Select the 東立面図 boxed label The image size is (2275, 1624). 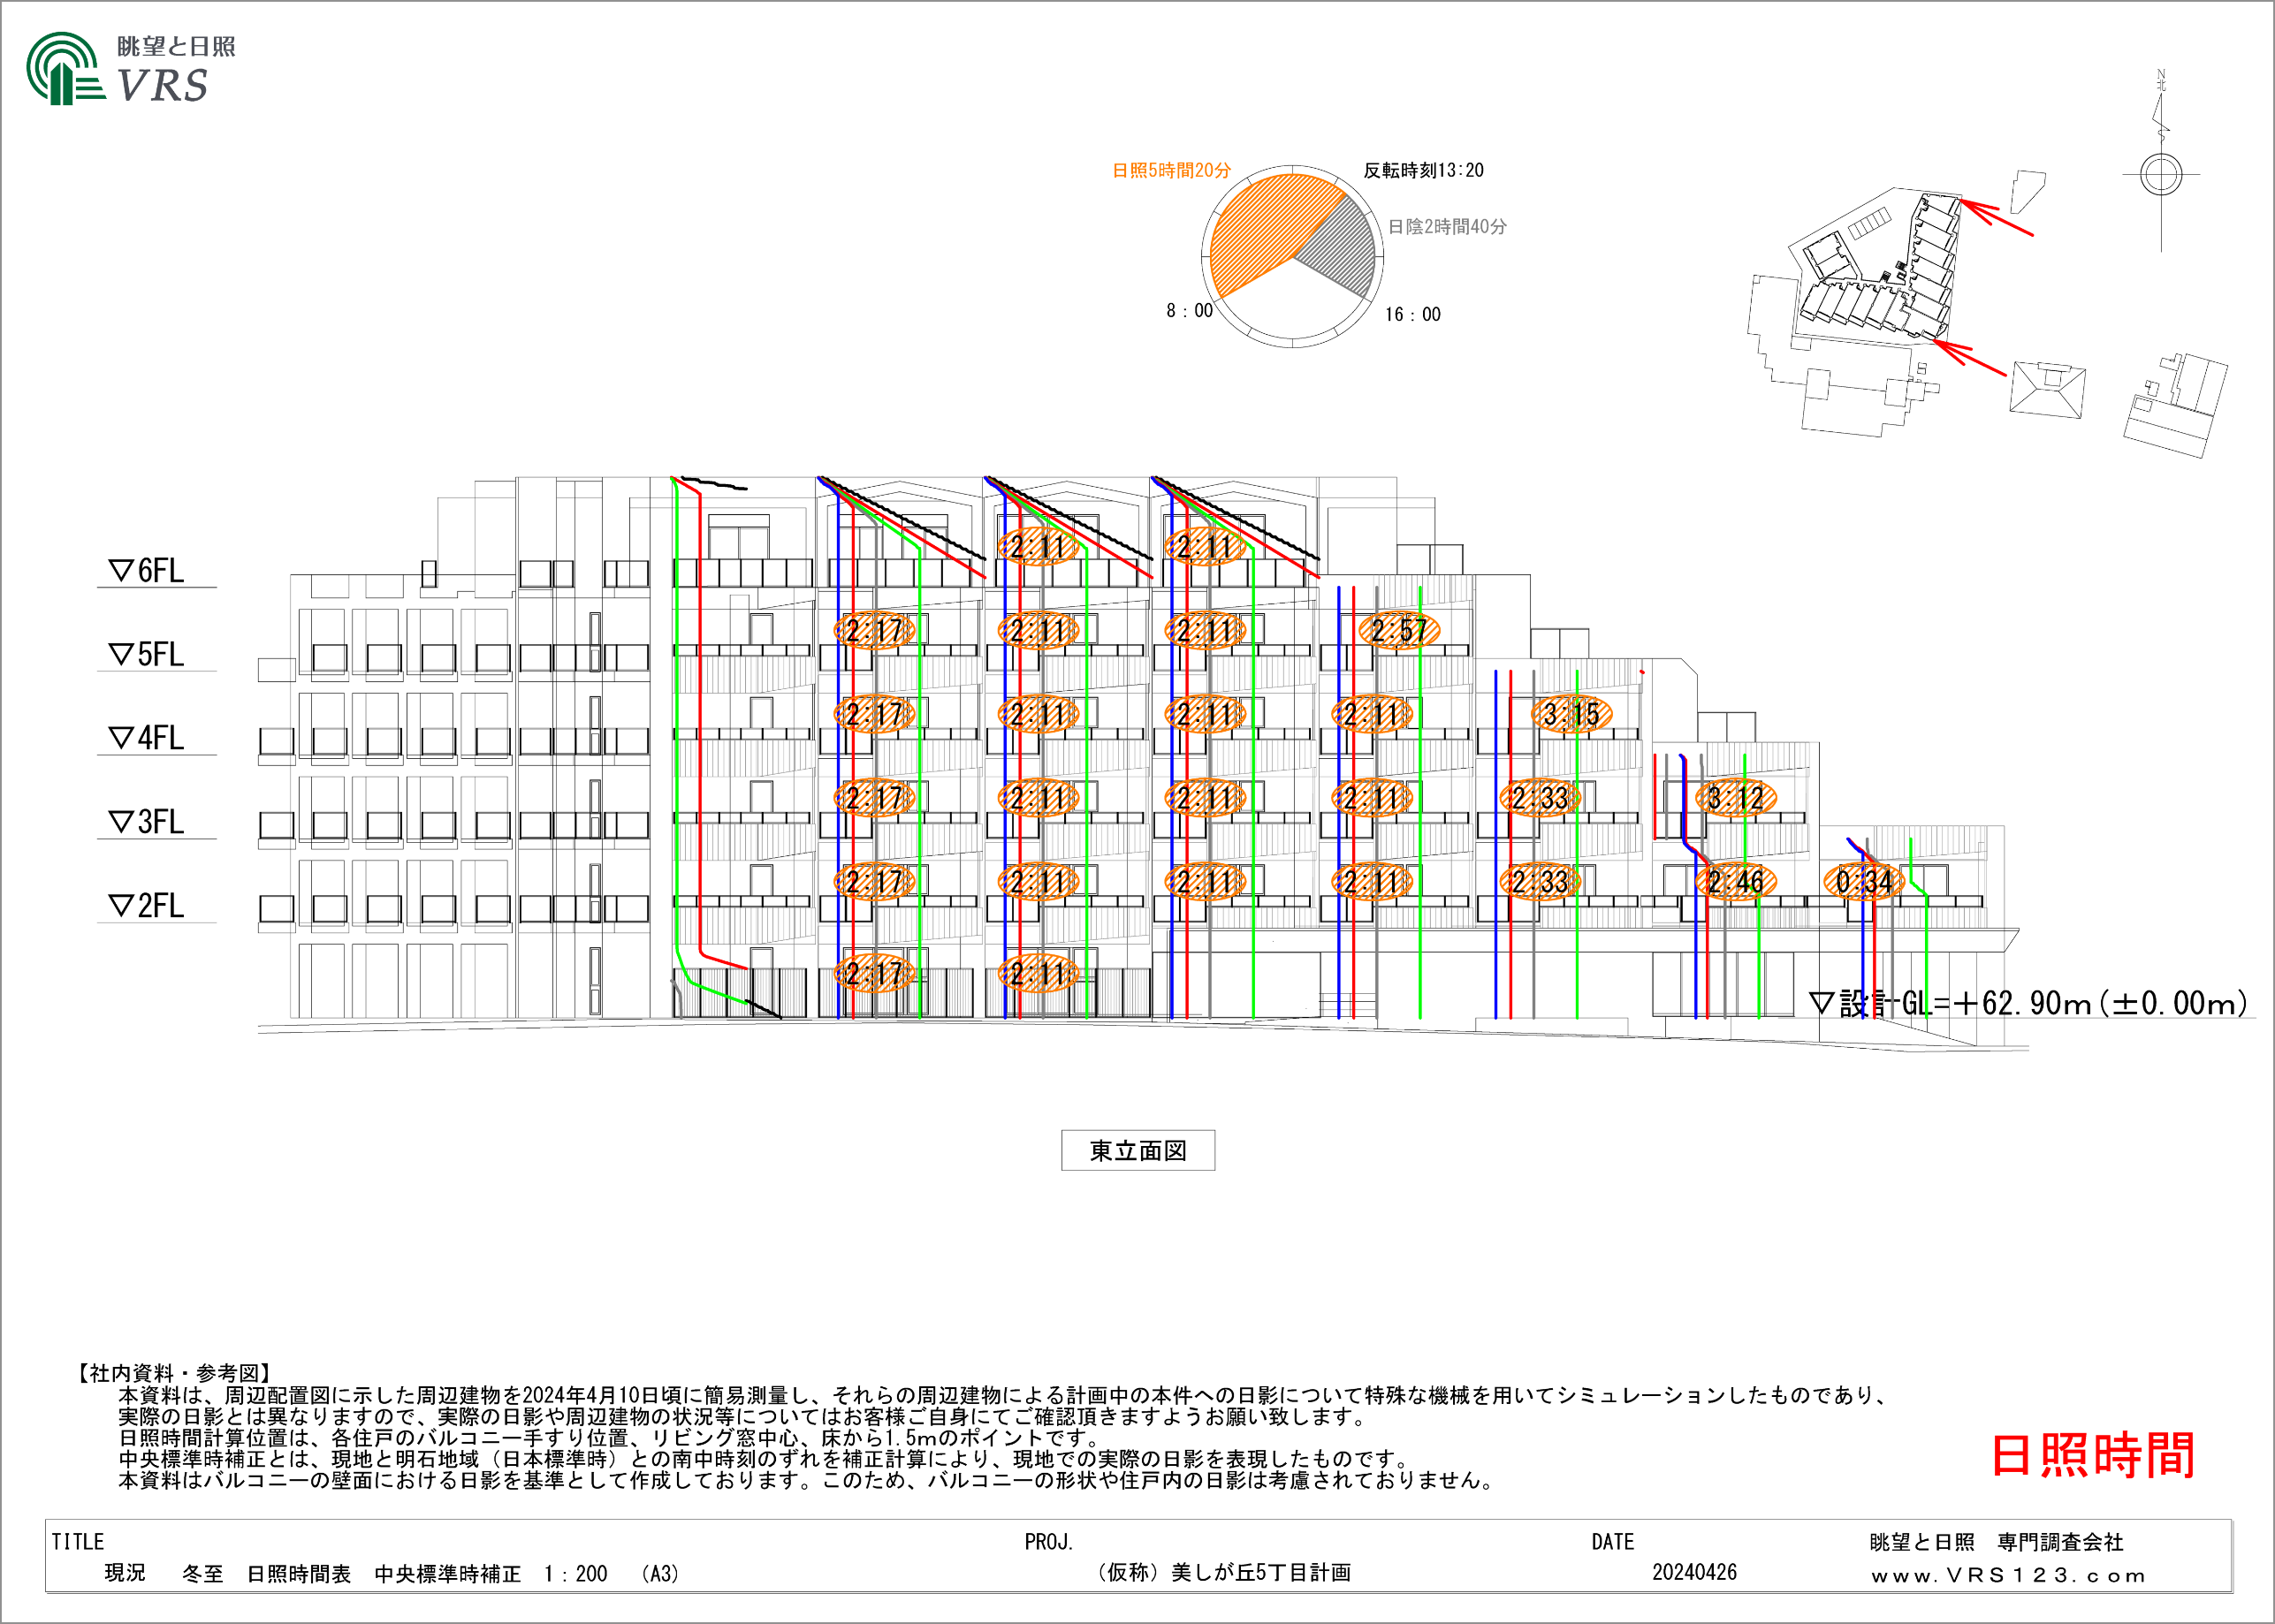pyautogui.click(x=1138, y=1151)
